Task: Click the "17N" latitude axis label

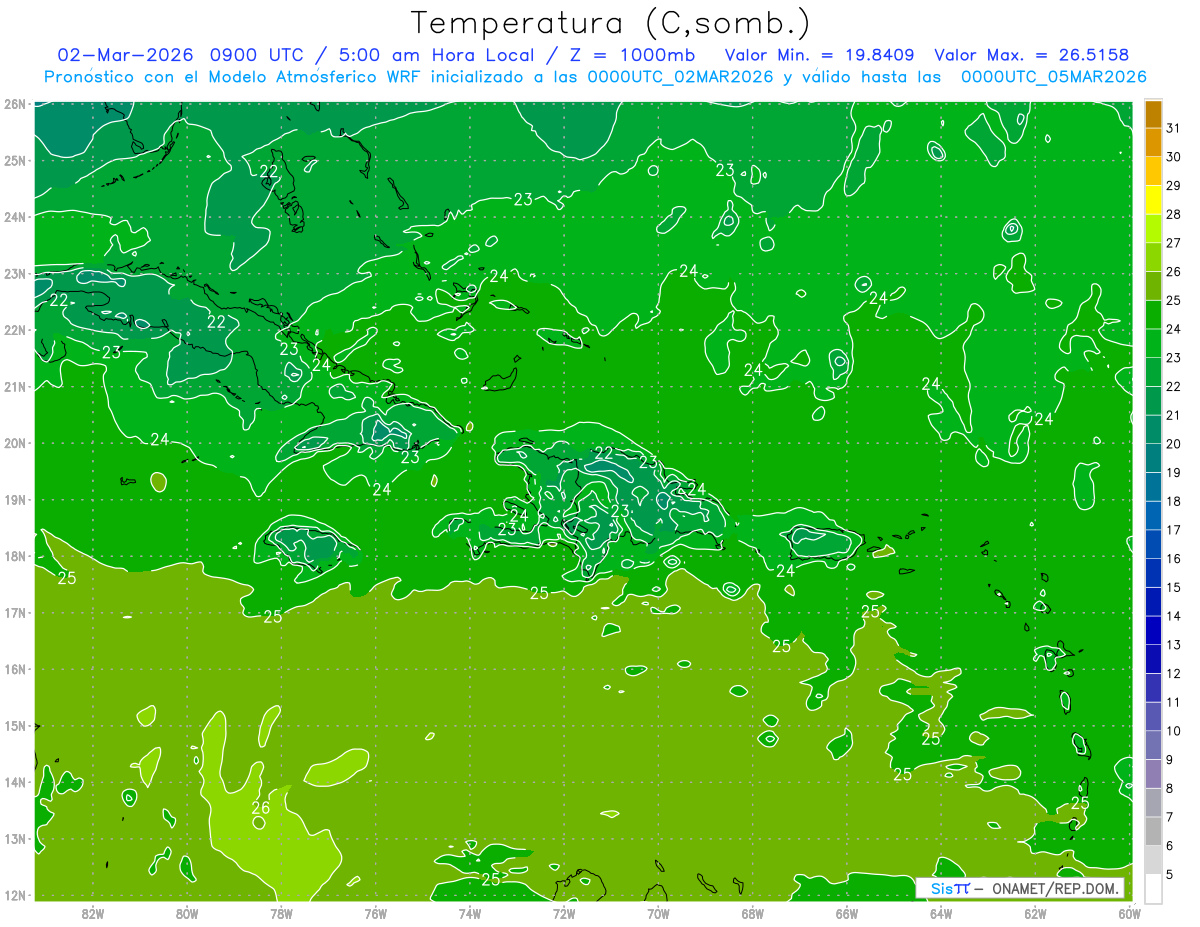Action: (14, 613)
